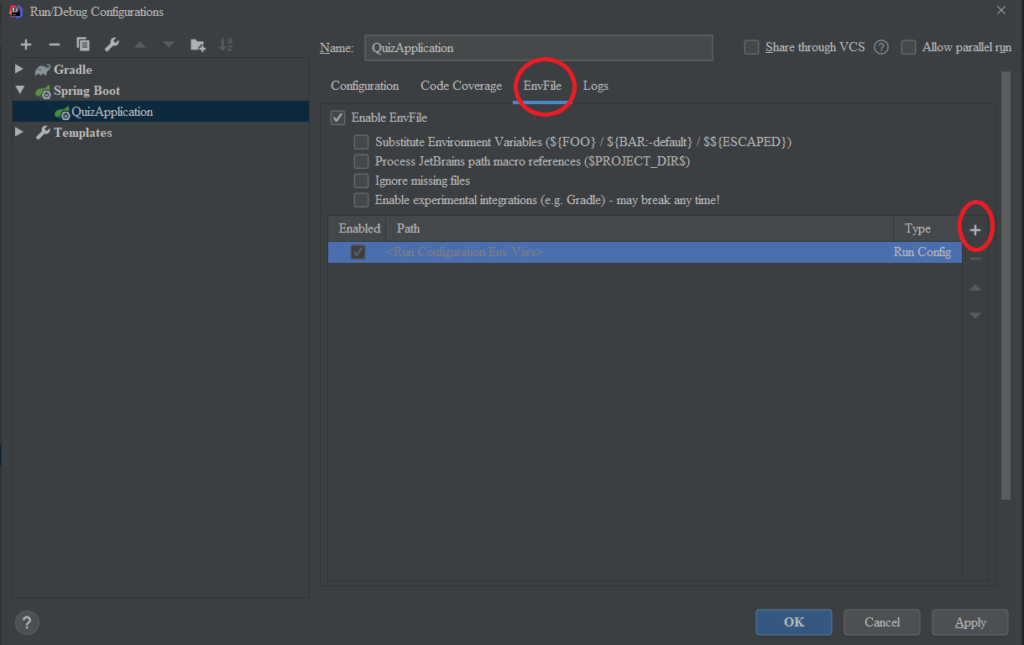Copy the QuizApplication configuration
This screenshot has height=645, width=1024.
[84, 44]
